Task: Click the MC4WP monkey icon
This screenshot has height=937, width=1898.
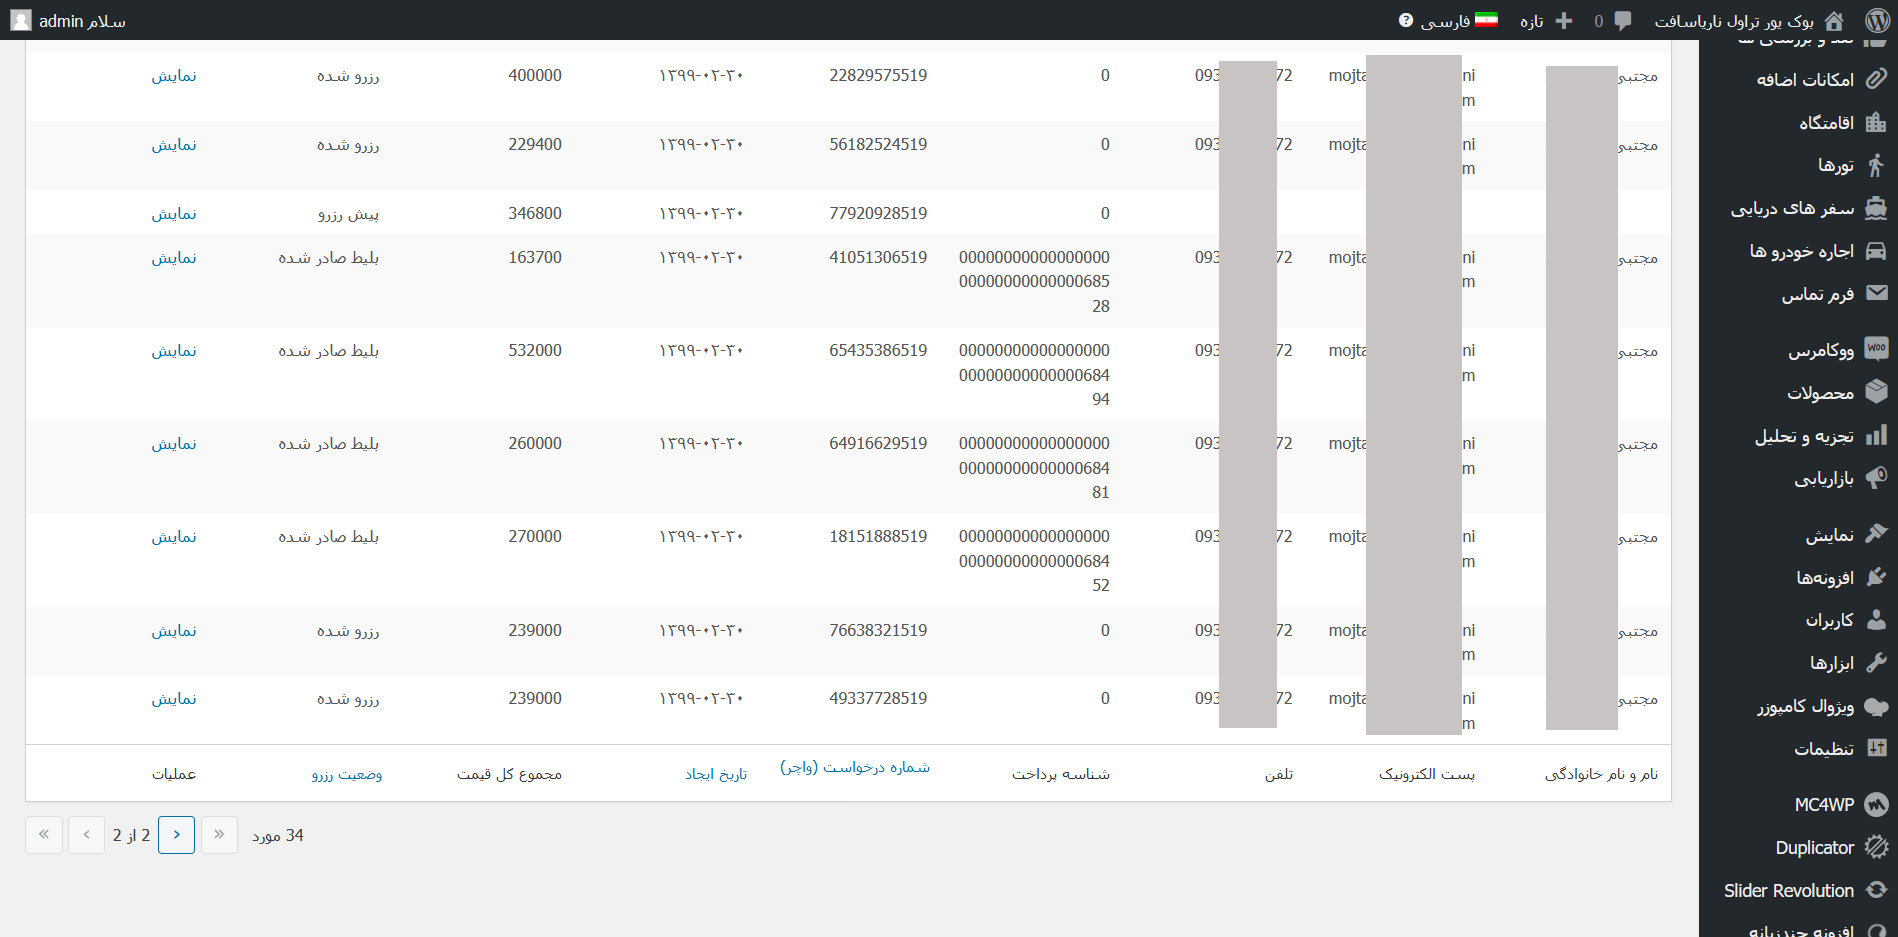Action: pos(1876,804)
